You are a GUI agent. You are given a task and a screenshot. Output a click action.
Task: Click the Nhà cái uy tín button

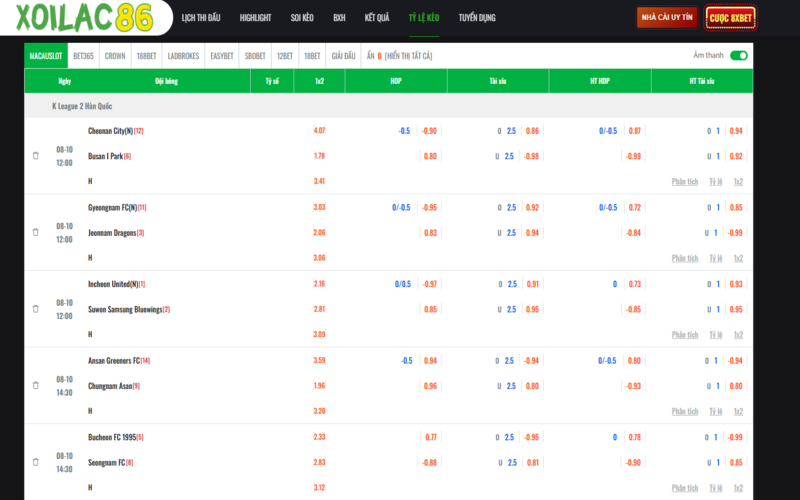pyautogui.click(x=667, y=18)
